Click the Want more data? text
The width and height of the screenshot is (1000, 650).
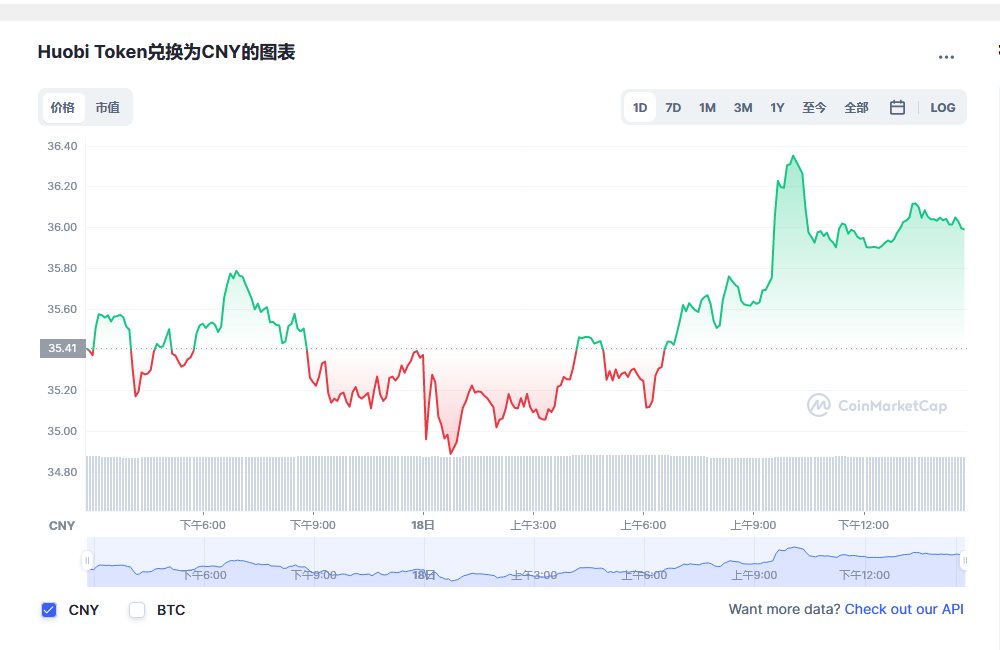784,609
